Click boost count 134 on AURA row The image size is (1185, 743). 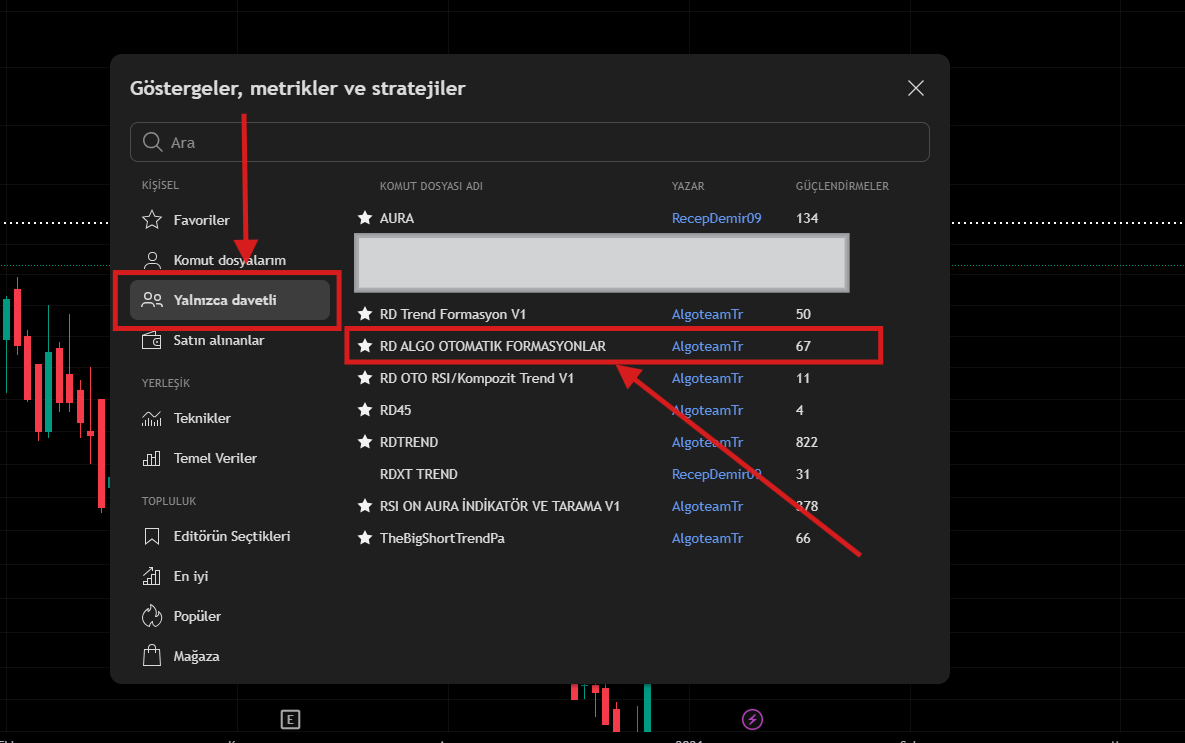807,218
